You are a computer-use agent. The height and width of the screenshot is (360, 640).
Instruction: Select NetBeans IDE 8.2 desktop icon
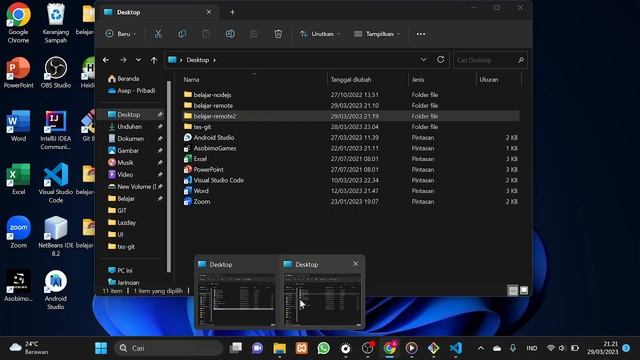pyautogui.click(x=56, y=236)
